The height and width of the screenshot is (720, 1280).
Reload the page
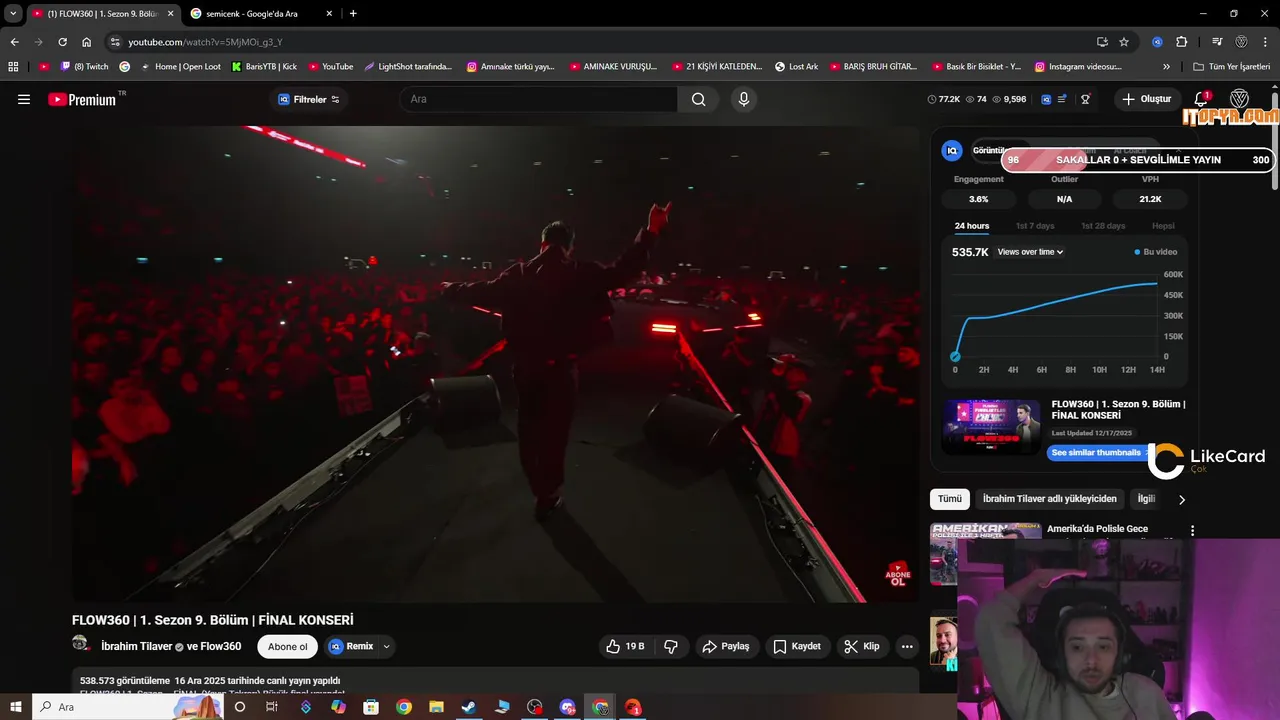click(62, 42)
